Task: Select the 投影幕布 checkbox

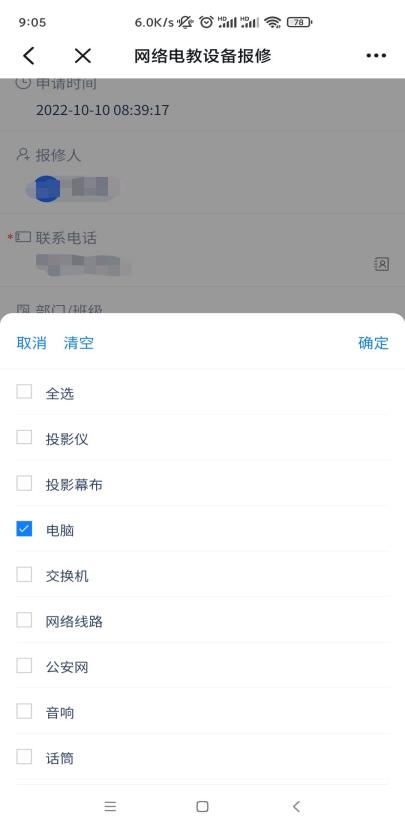Action: pyautogui.click(x=24, y=483)
